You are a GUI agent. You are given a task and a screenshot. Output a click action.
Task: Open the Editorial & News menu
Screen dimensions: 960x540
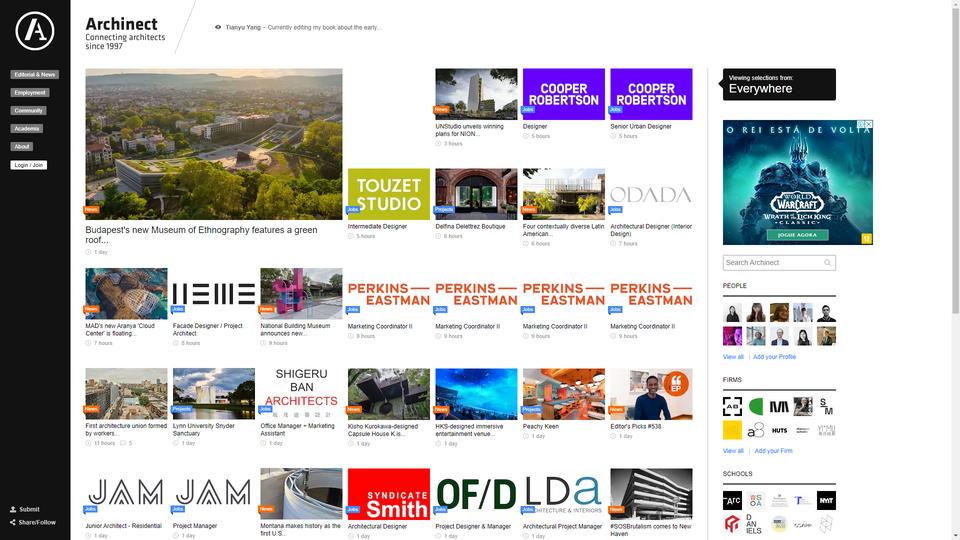click(x=35, y=75)
